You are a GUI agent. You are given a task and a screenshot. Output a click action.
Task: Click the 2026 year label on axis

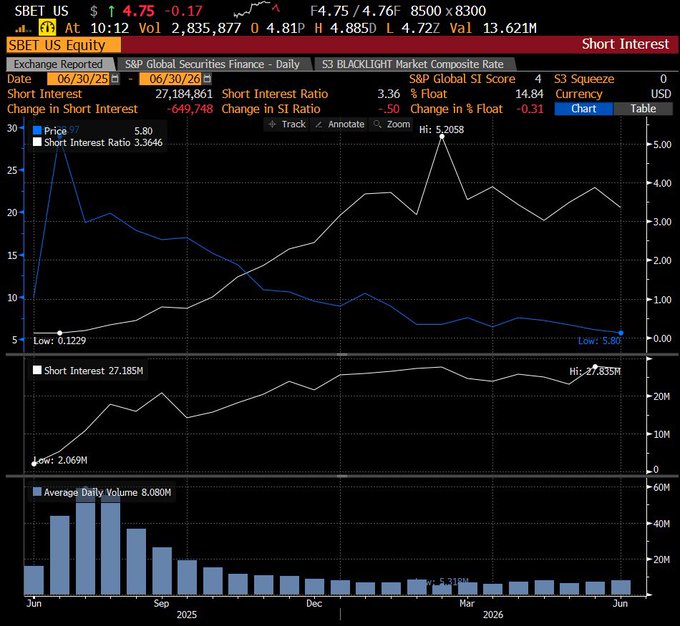(493, 615)
